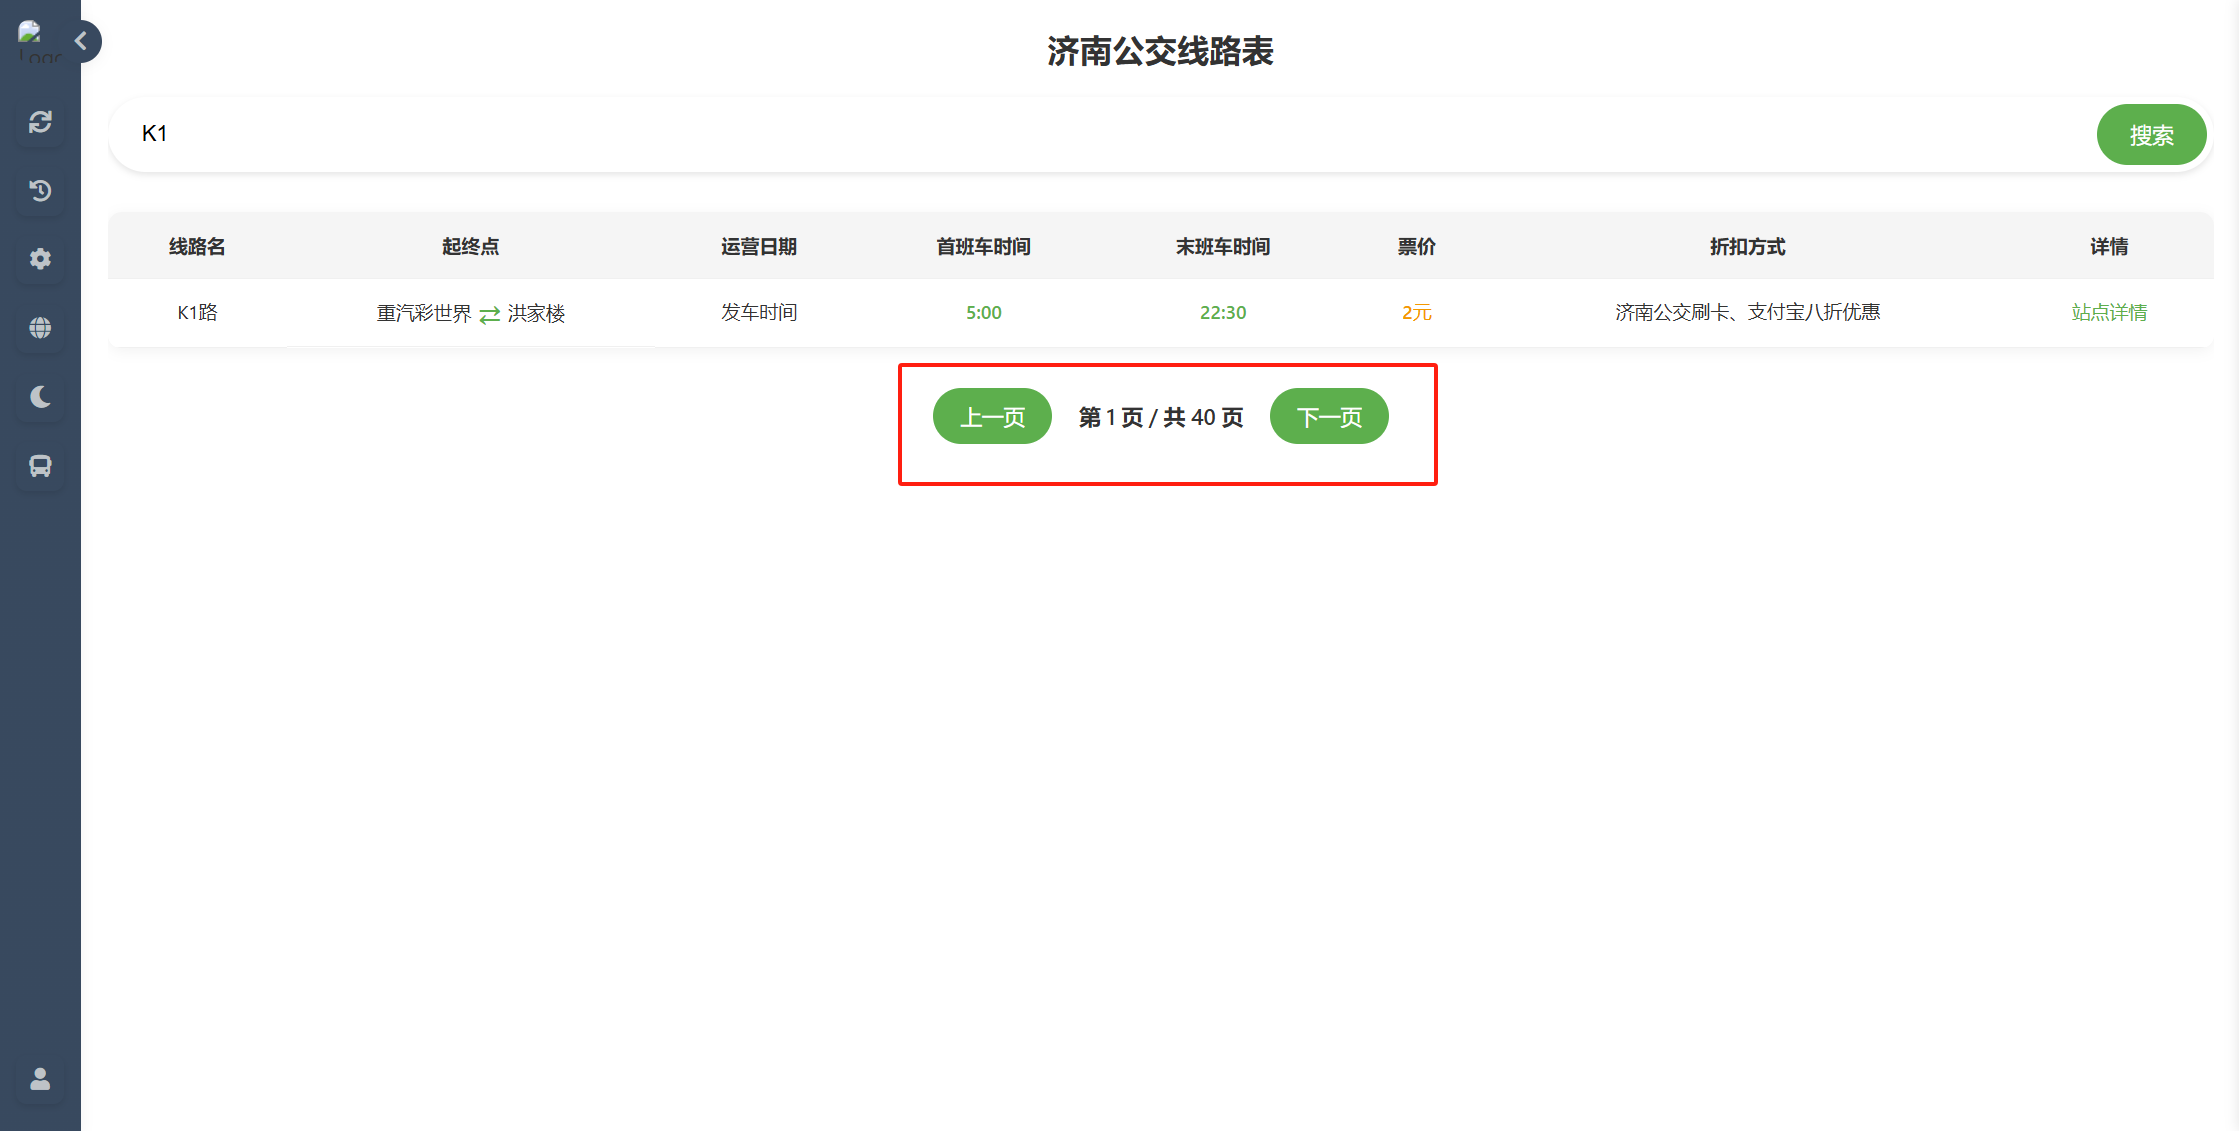Viewport: 2239px width, 1131px height.
Task: Click the search input containing K1
Action: point(1100,134)
